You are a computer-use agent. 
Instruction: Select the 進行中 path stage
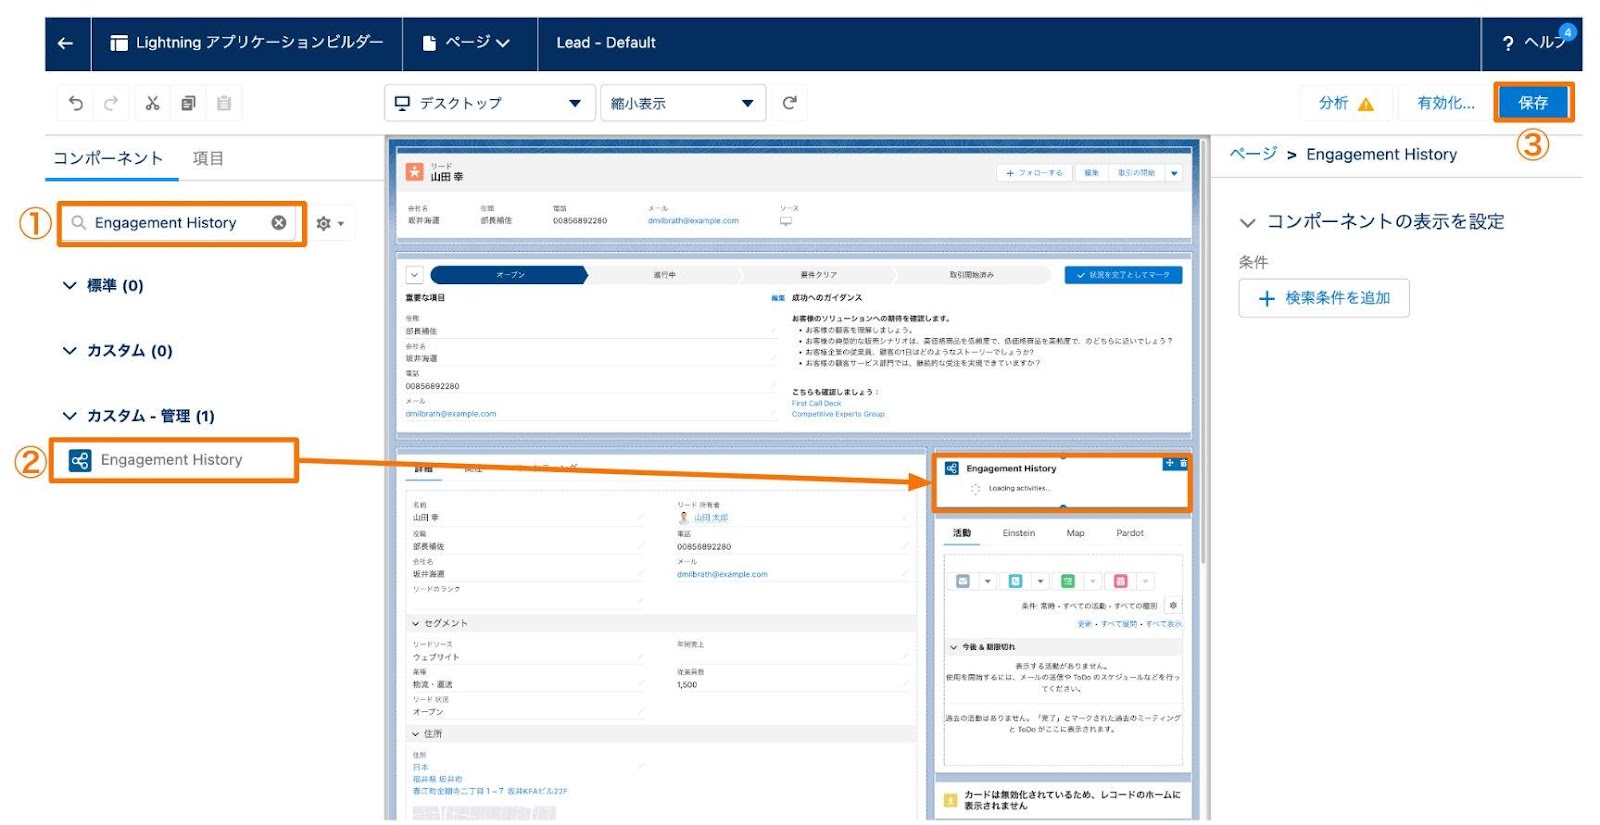[x=665, y=275]
